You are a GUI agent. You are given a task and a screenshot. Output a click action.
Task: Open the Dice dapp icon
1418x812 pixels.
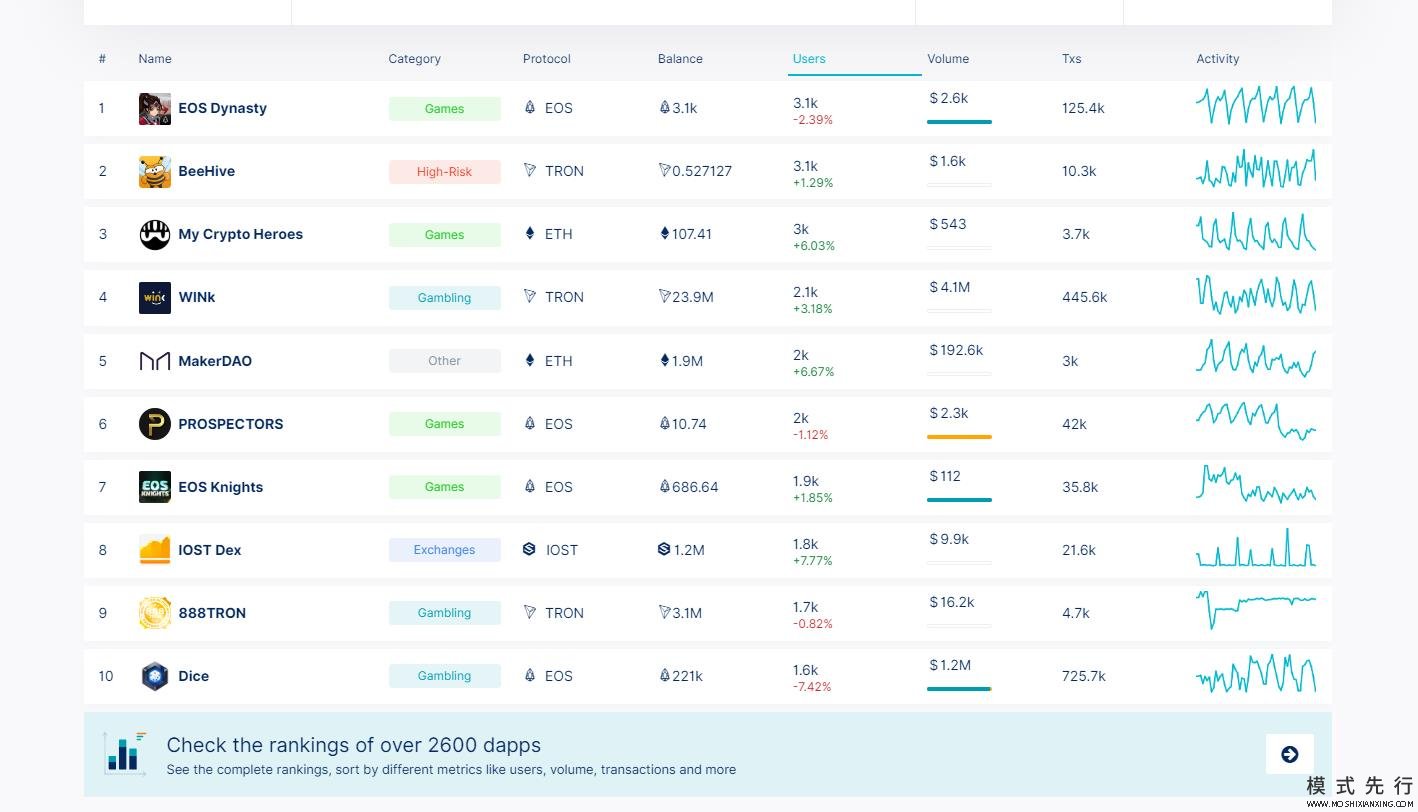155,676
